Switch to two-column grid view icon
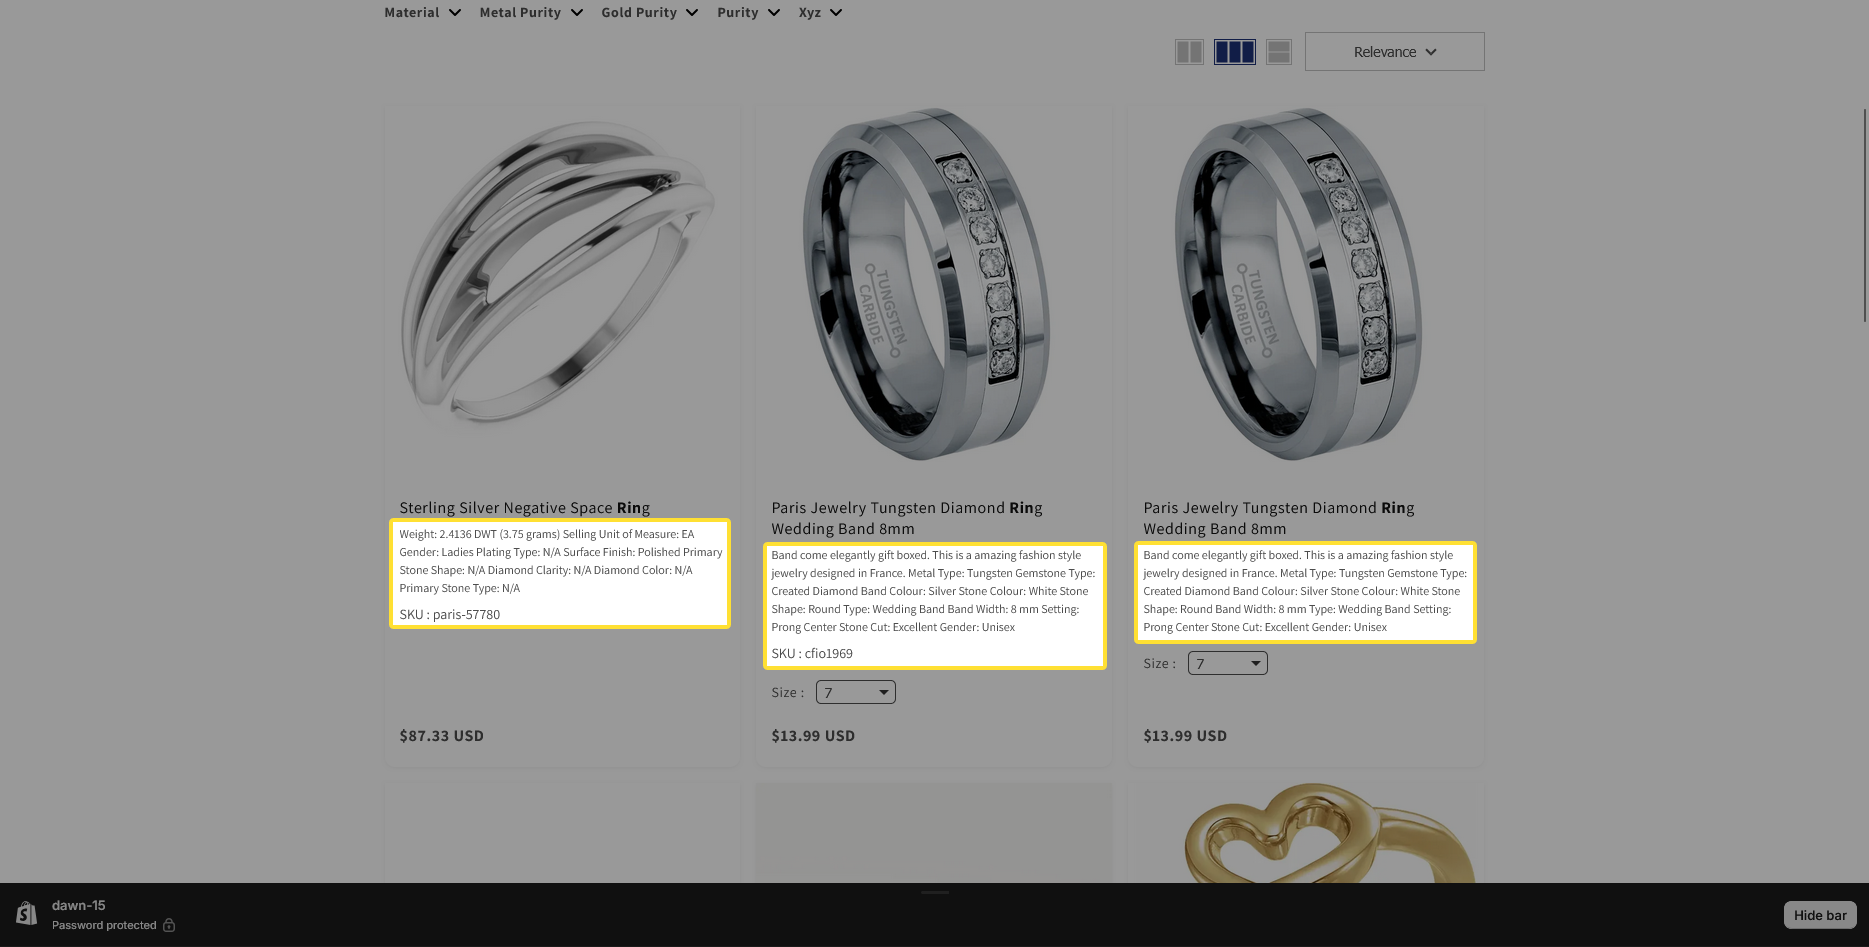 click(1189, 52)
